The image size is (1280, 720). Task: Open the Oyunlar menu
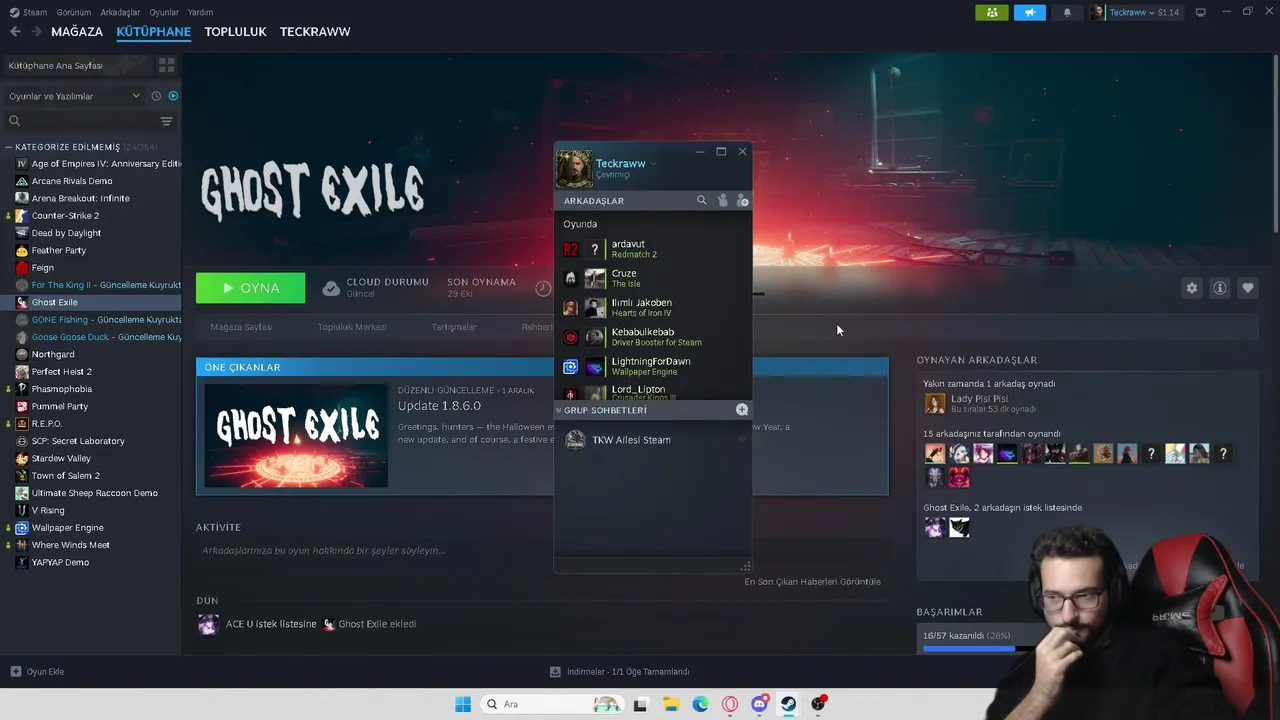tap(164, 12)
